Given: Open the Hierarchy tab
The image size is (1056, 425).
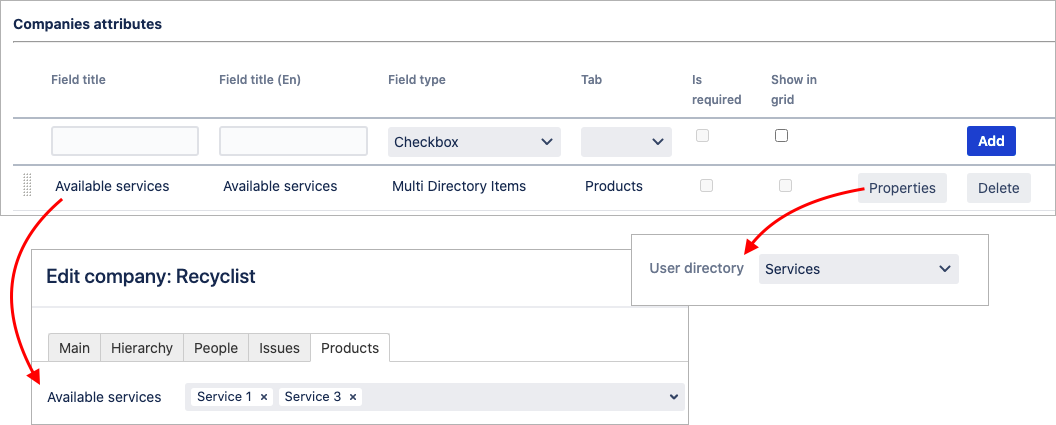Looking at the screenshot, I should click(x=141, y=348).
